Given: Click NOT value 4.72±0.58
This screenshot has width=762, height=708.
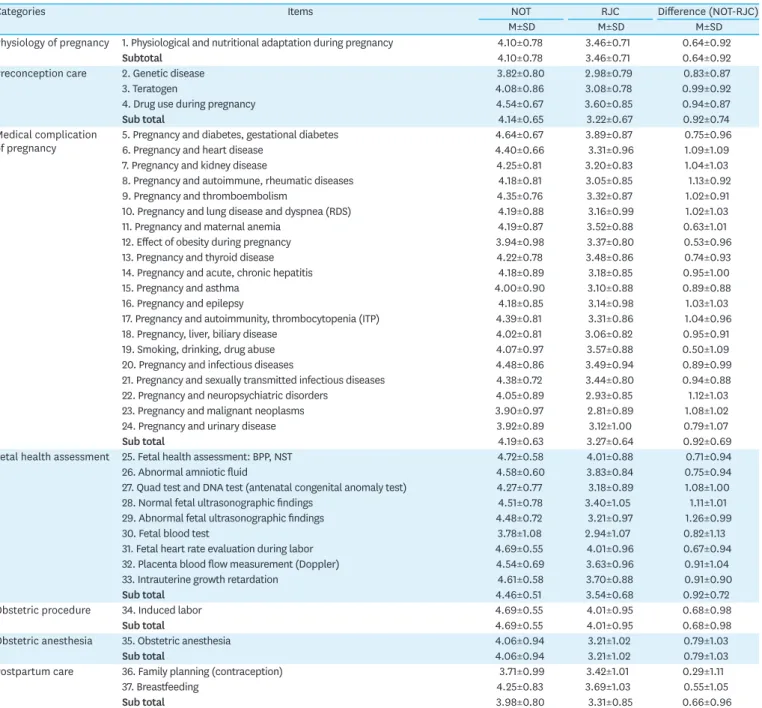Looking at the screenshot, I should pos(520,457).
